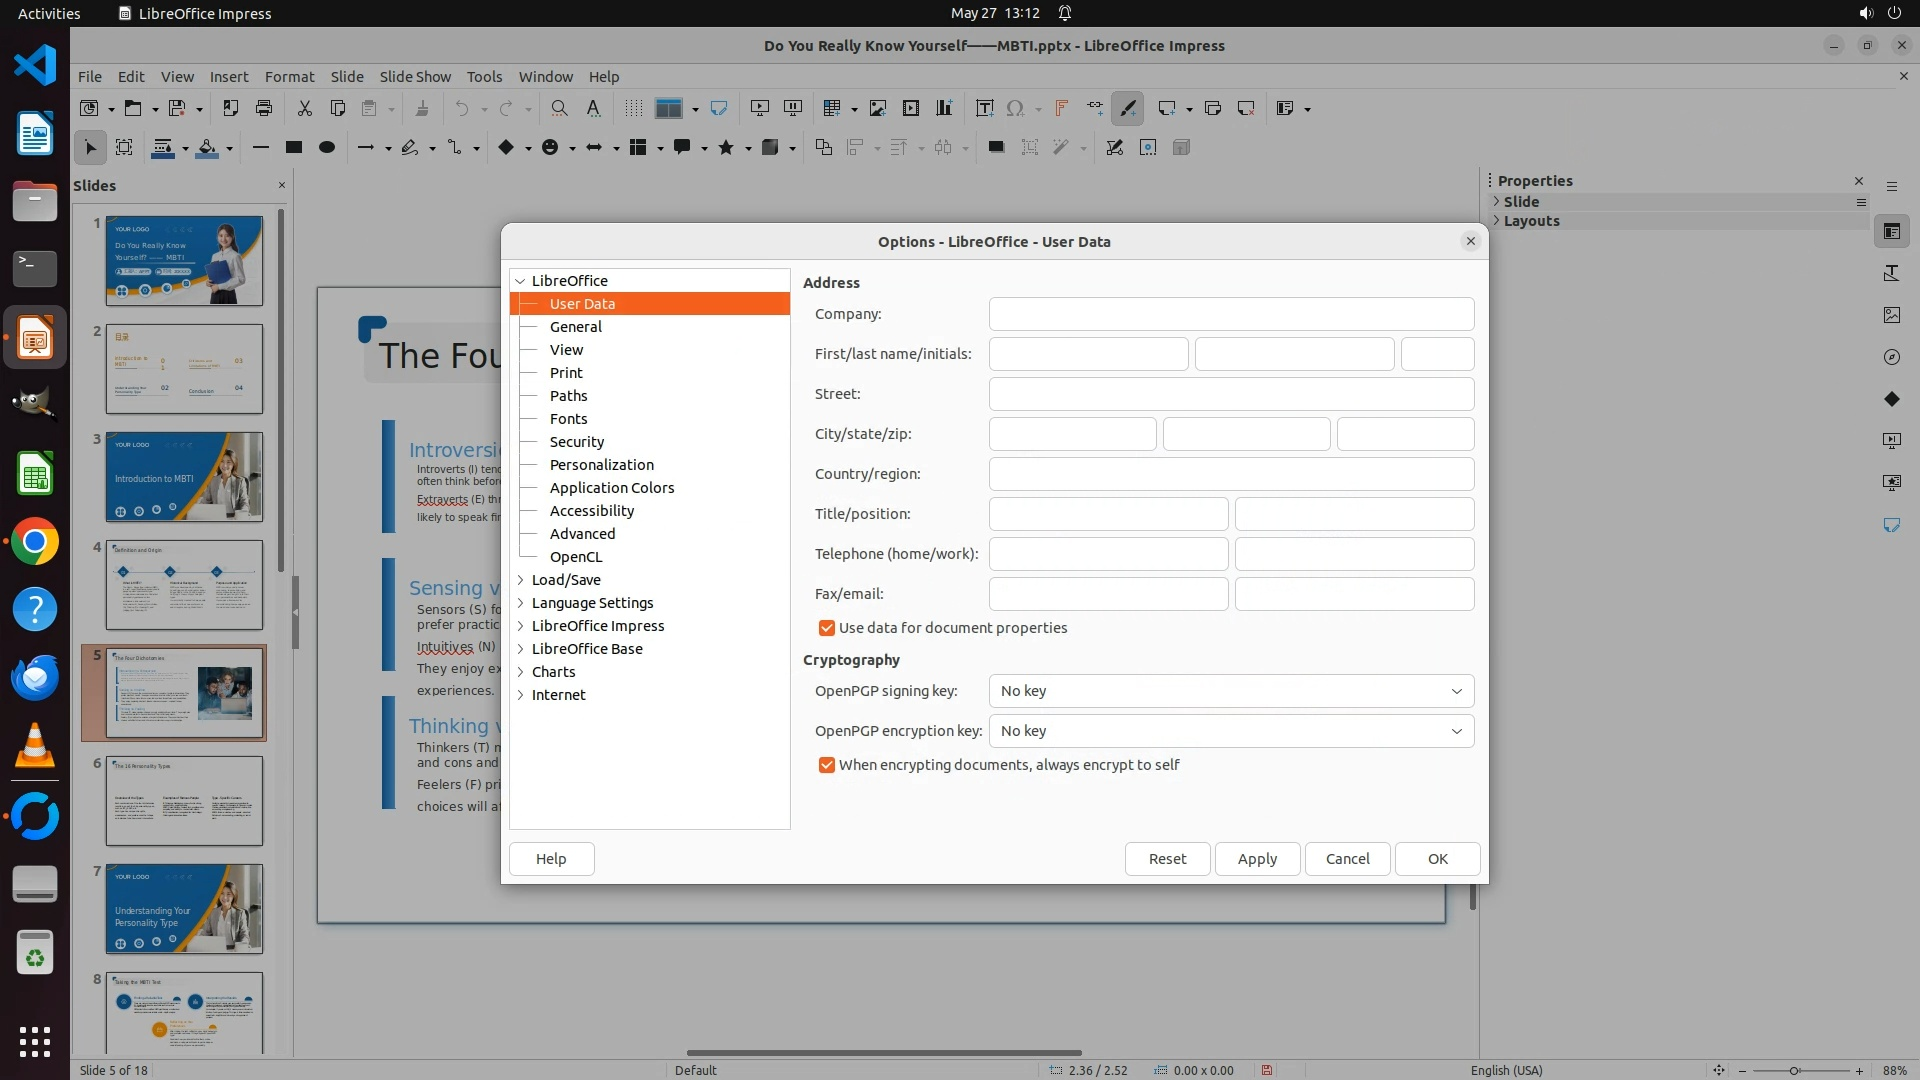Open the Slide Show menu
The height and width of the screenshot is (1080, 1920).
pos(415,76)
